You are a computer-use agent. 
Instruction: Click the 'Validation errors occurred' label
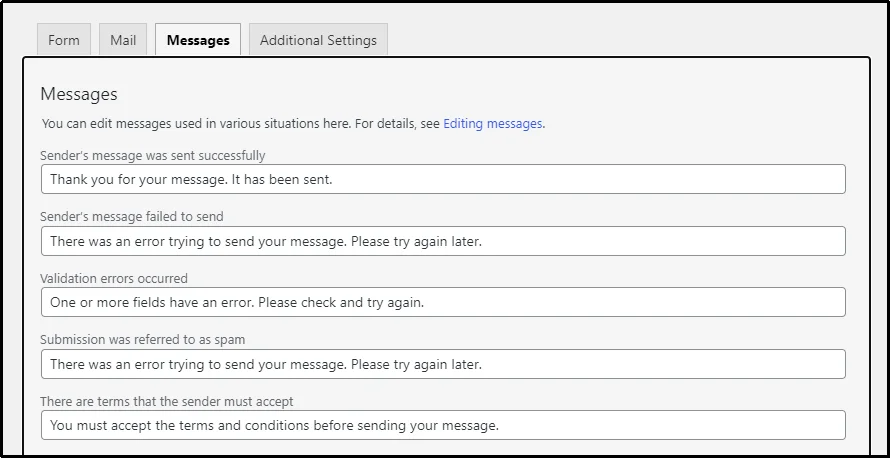[114, 278]
